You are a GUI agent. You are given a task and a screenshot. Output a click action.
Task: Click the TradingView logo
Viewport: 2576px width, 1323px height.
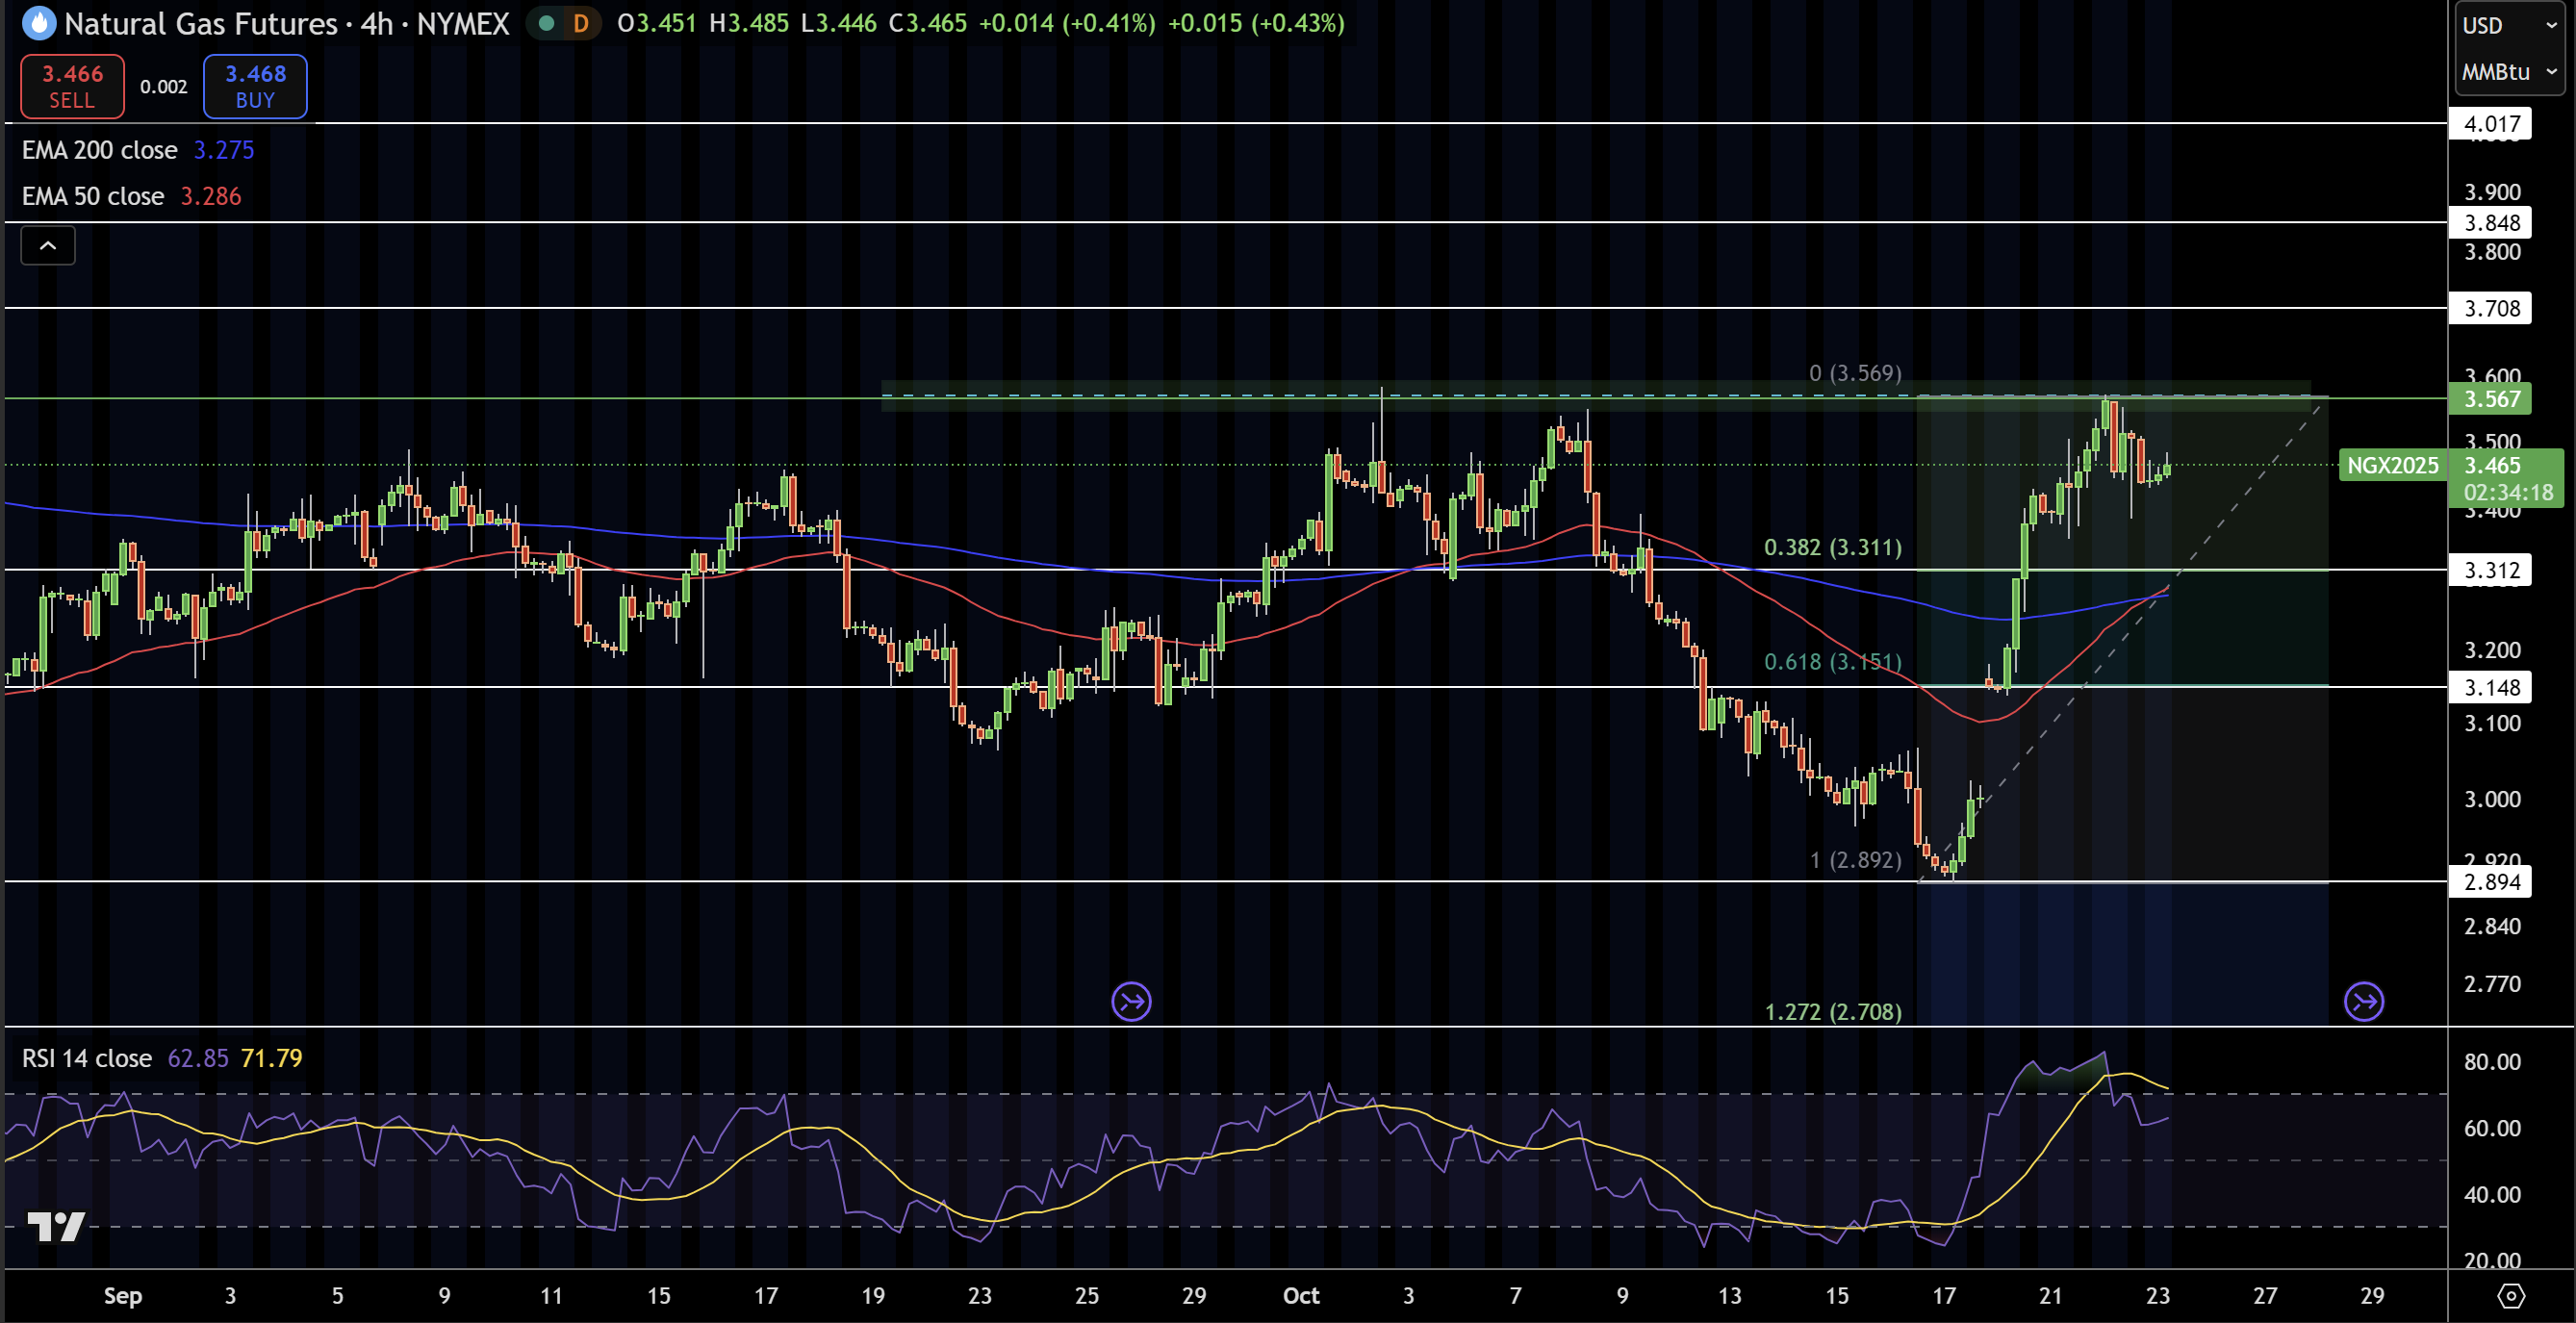[x=56, y=1226]
